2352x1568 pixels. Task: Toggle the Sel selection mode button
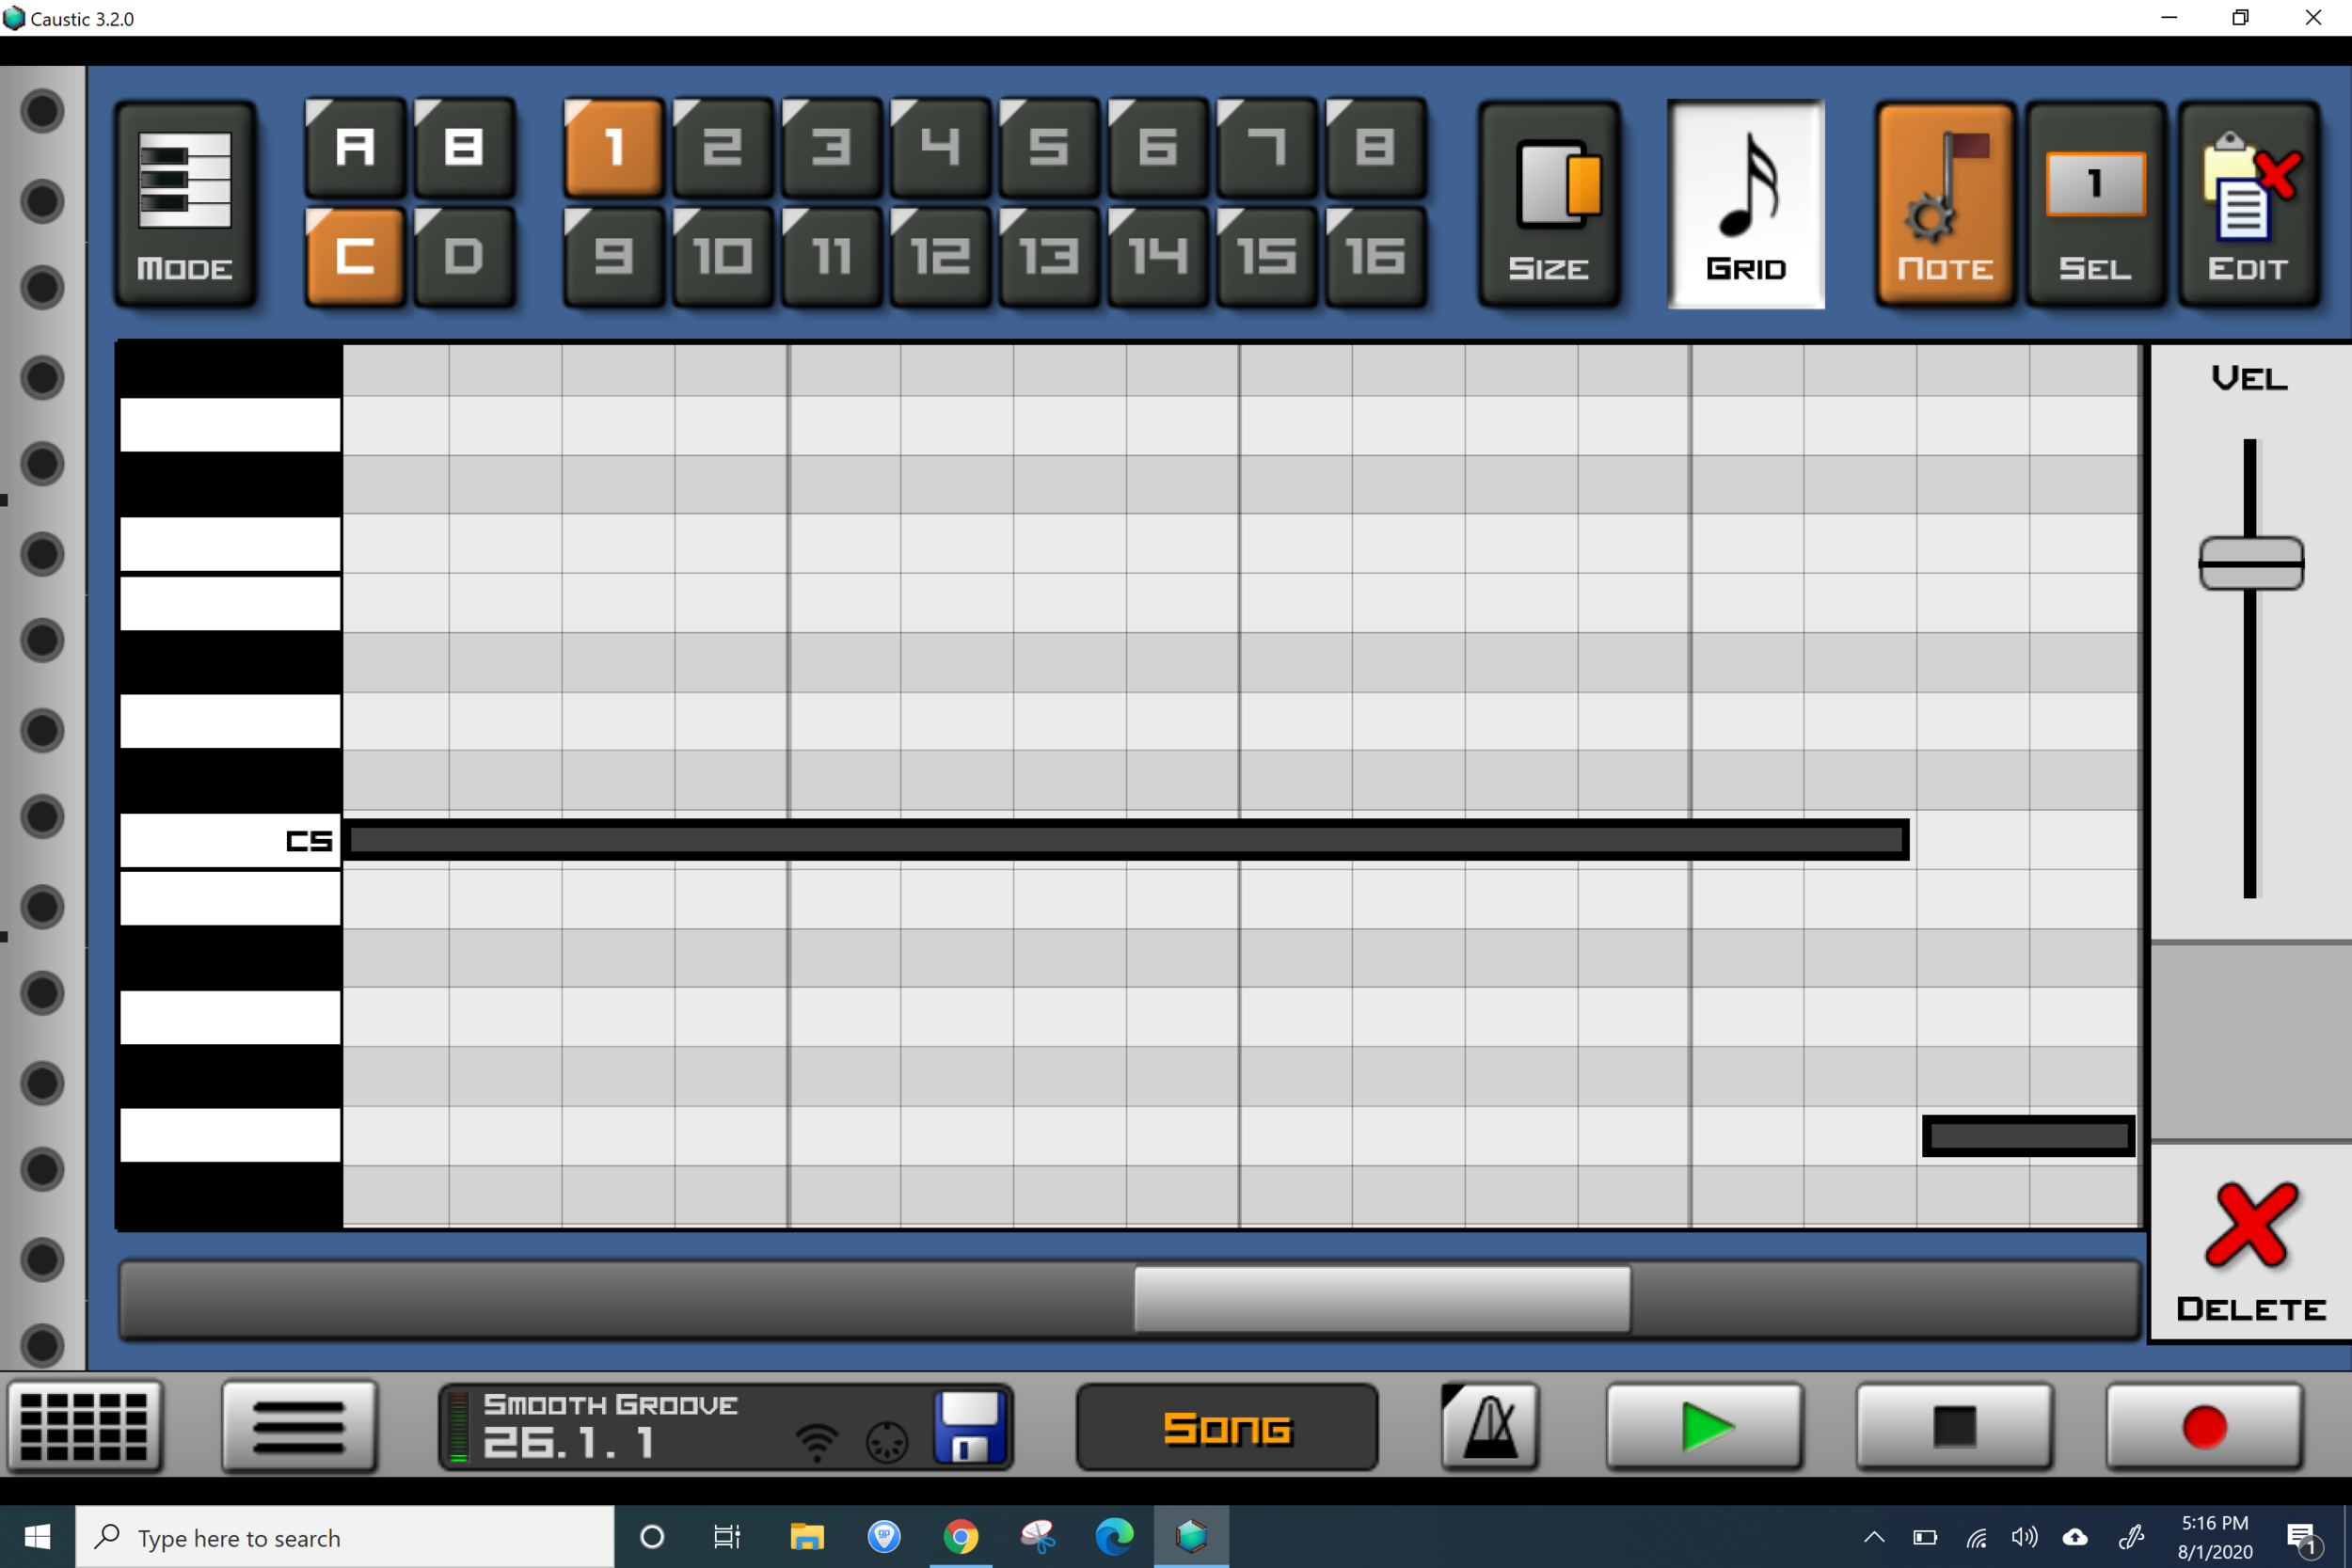(2094, 204)
